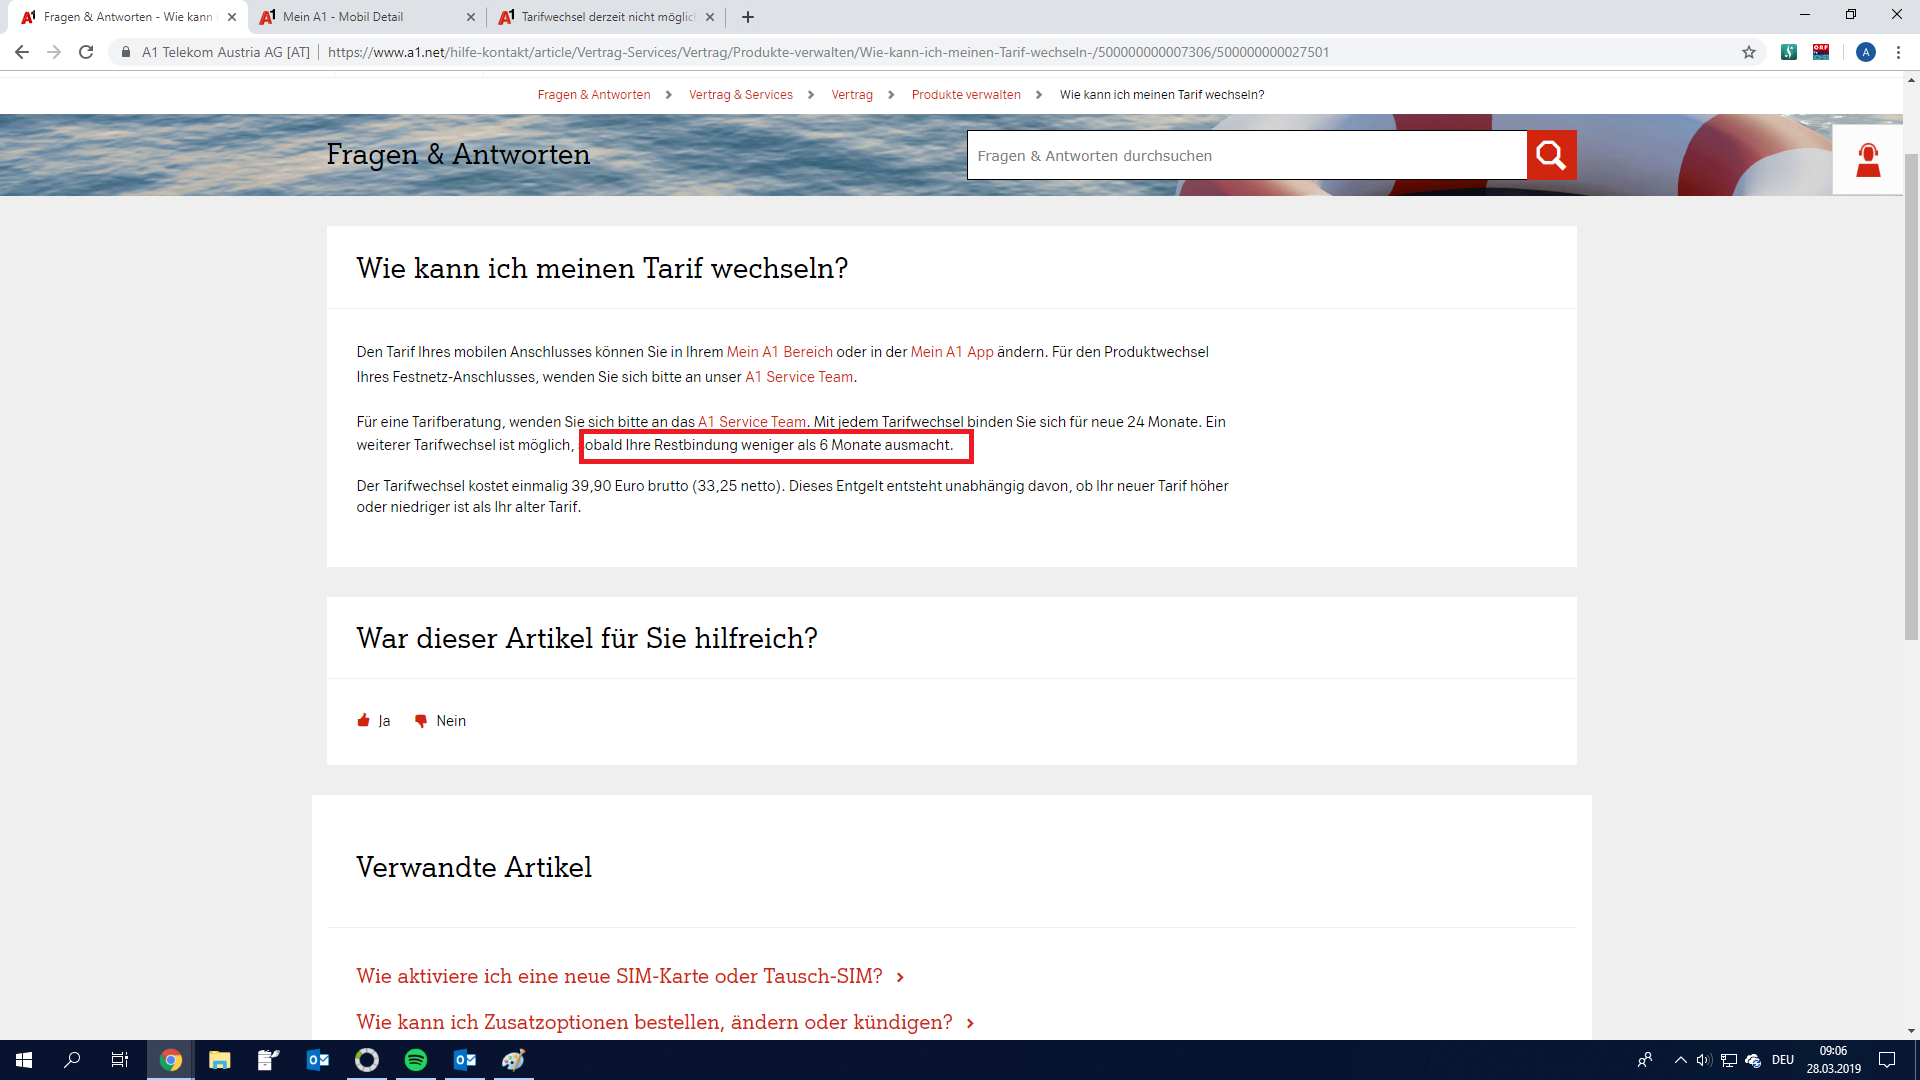Screen dimensions: 1920x1080
Task: Click the volume icon in system tray
Action: pyautogui.click(x=1704, y=1060)
